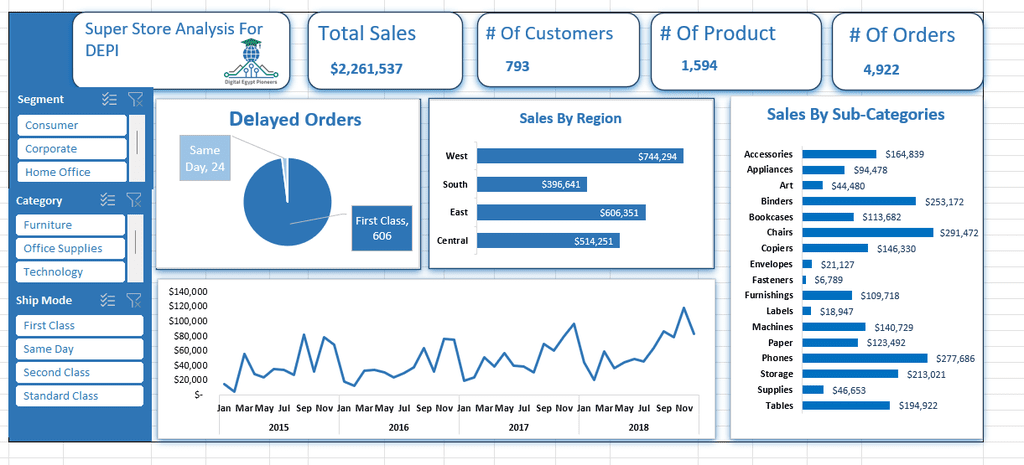Filter by Home Office segment
Image resolution: width=1024 pixels, height=465 pixels.
72,172
